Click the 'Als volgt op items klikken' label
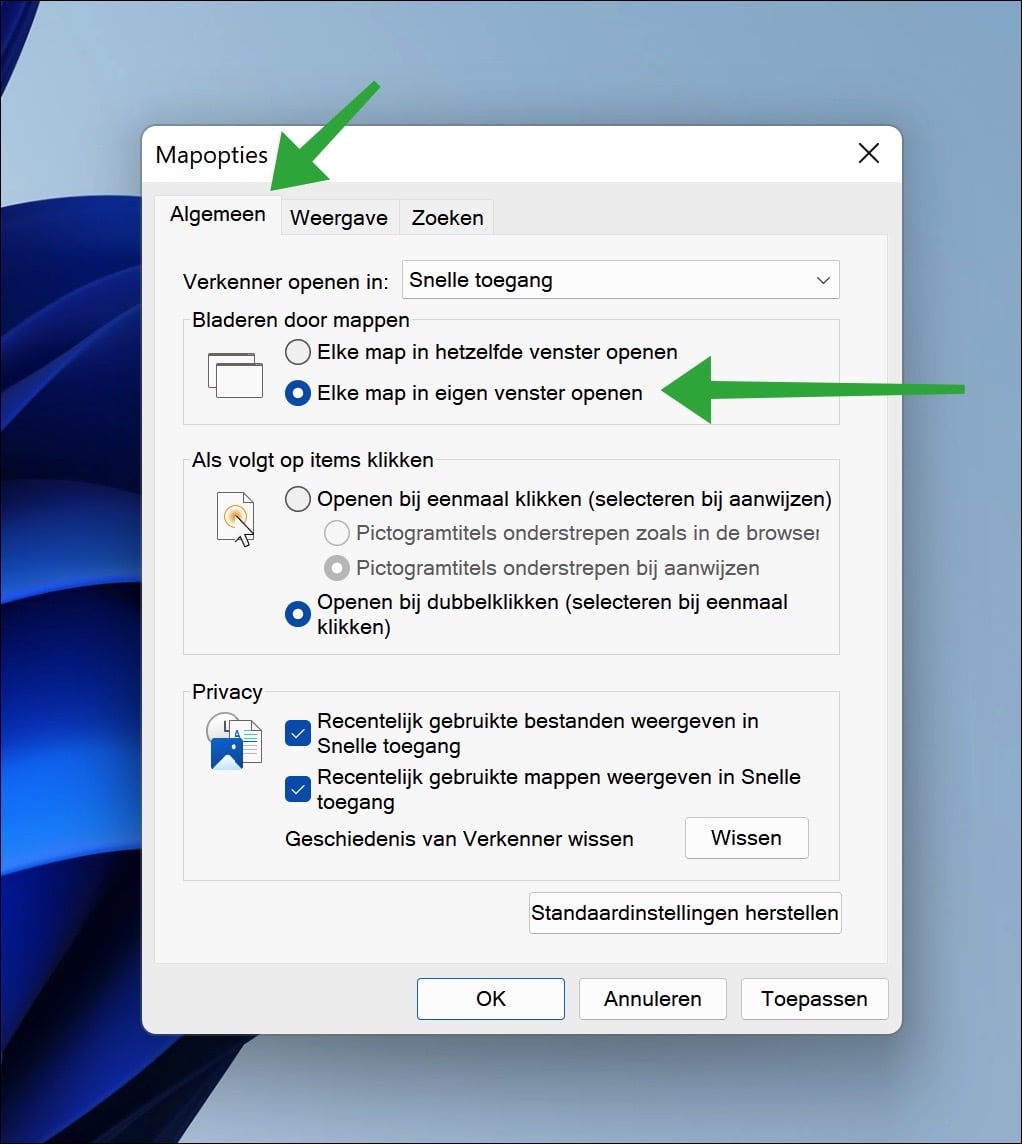This screenshot has width=1022, height=1144. point(312,460)
